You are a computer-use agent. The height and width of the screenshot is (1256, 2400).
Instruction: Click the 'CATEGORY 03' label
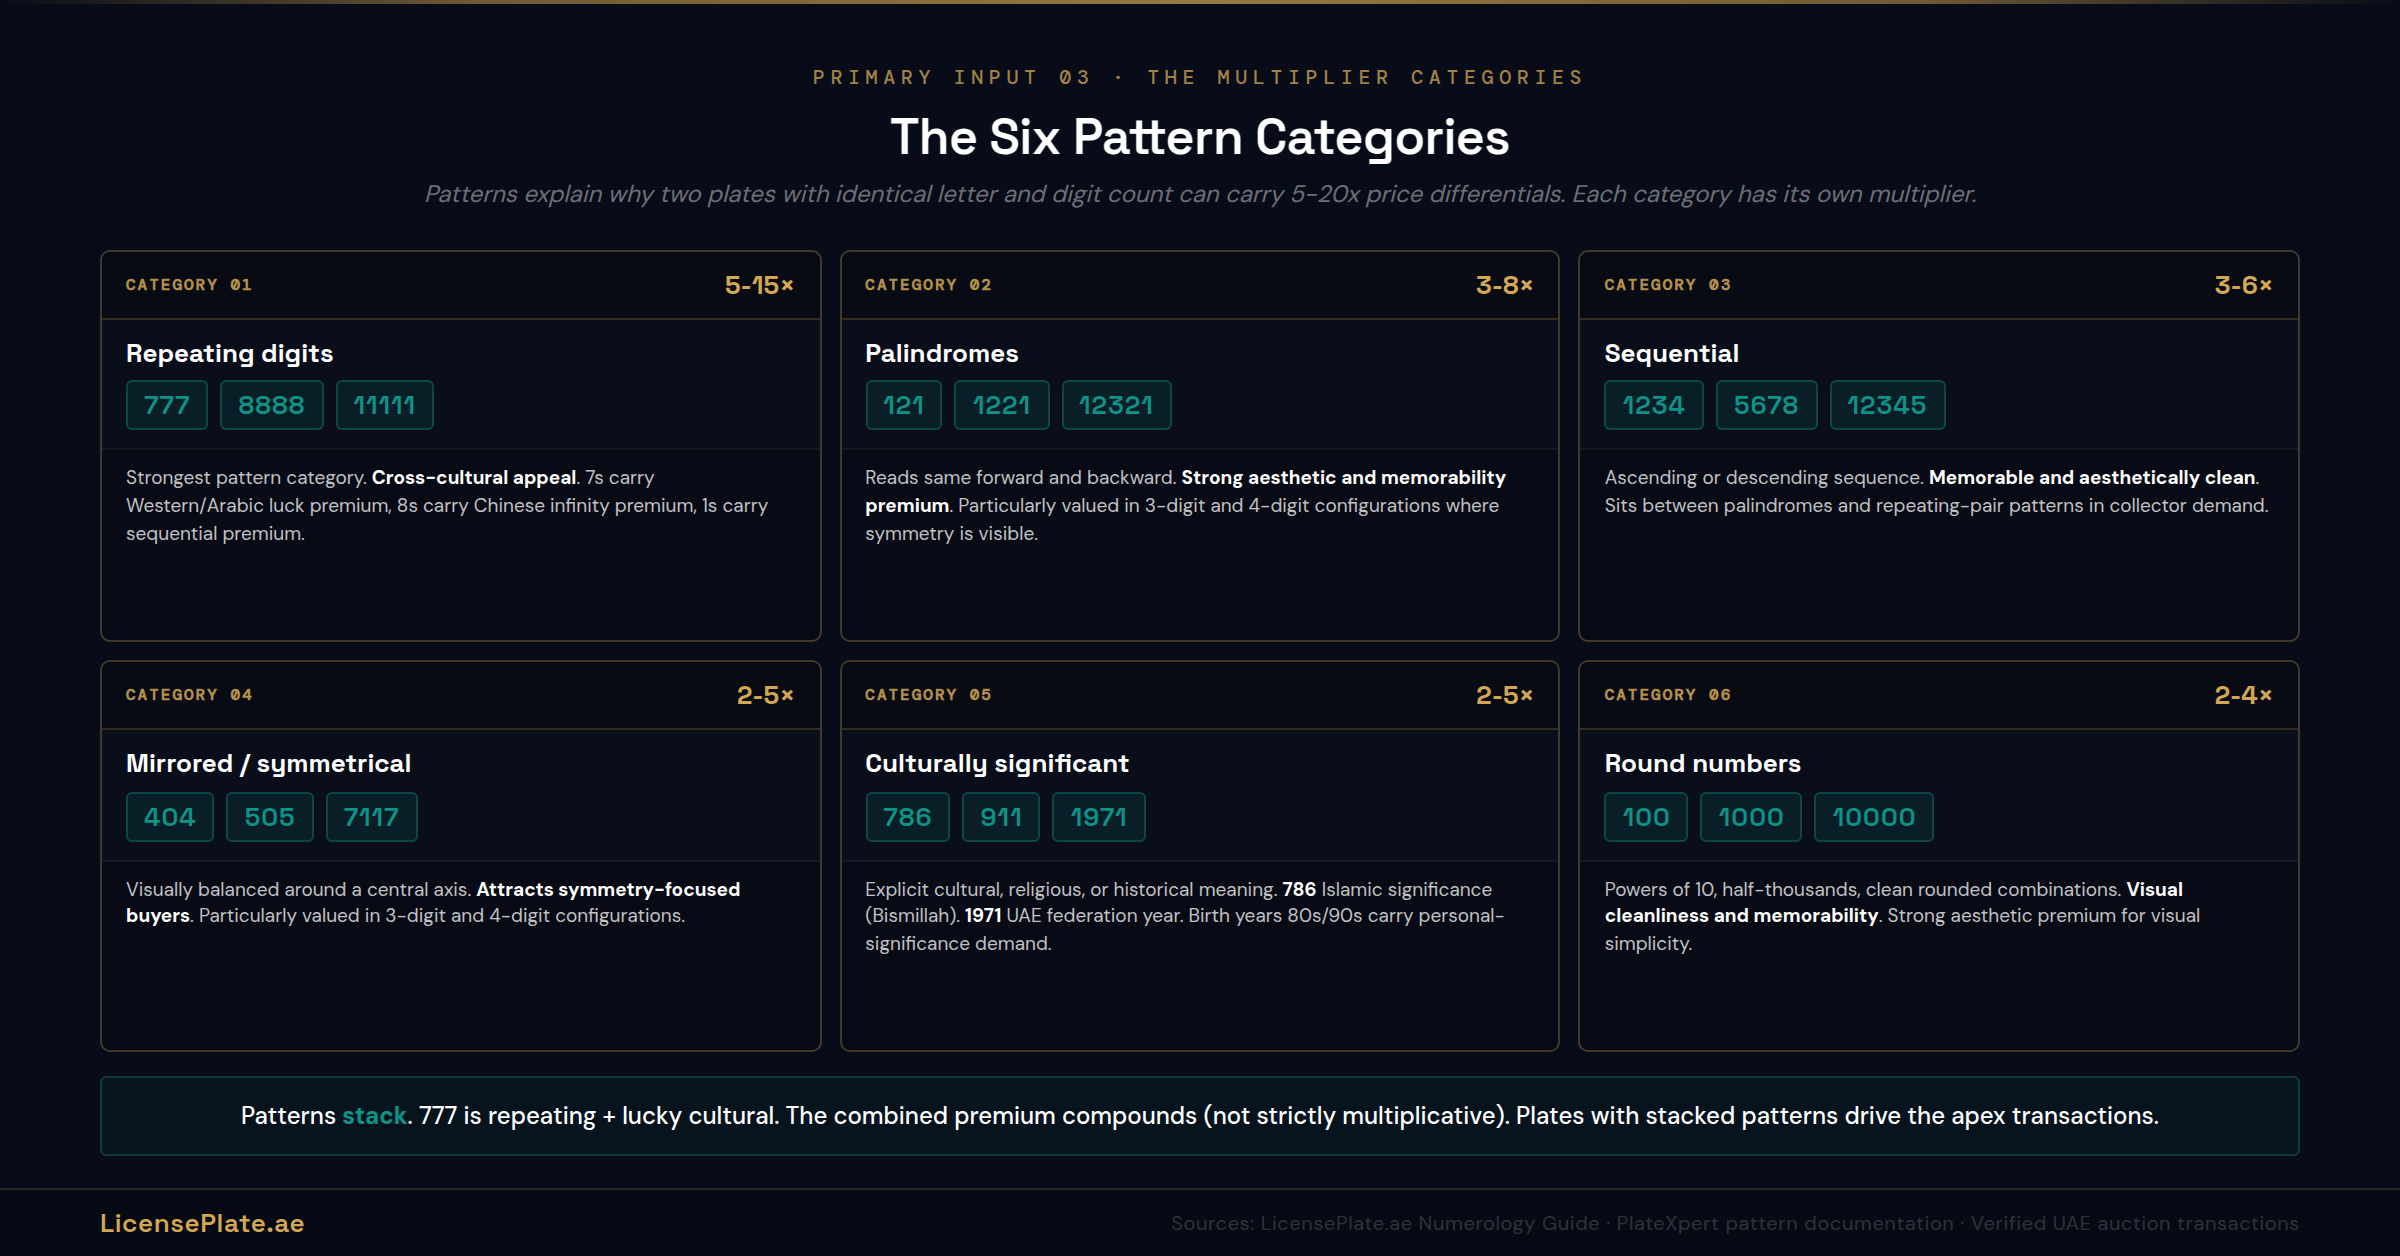[1667, 285]
